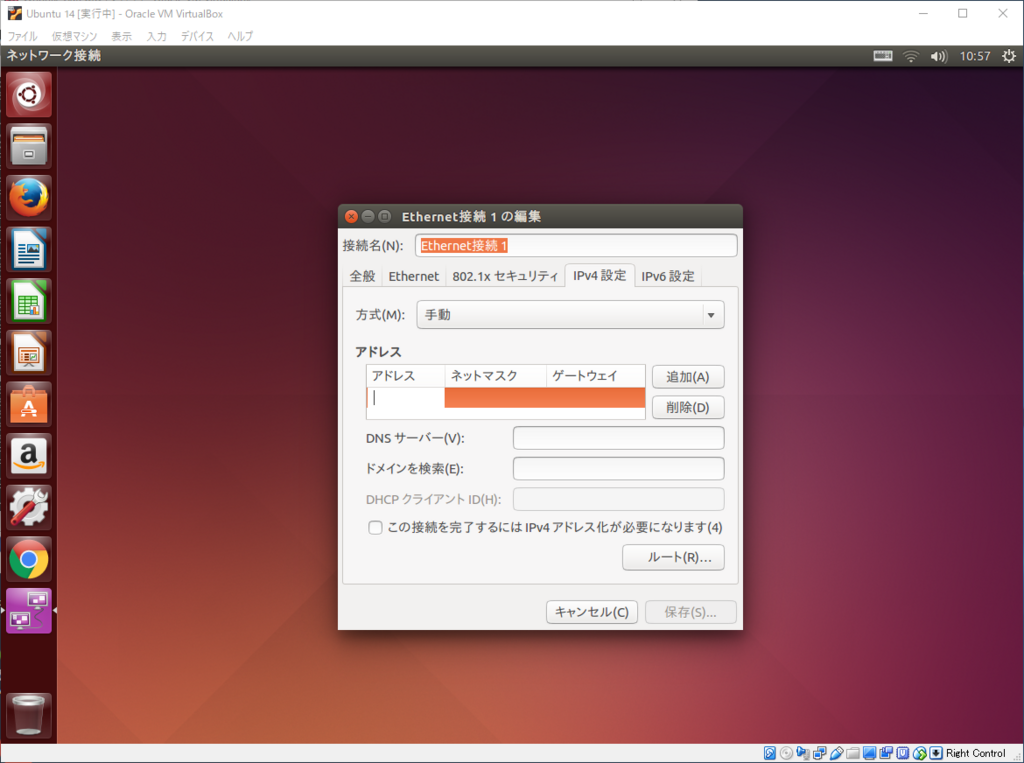Click the 10:57 clock in top panel
The image size is (1024, 763).
coord(975,56)
